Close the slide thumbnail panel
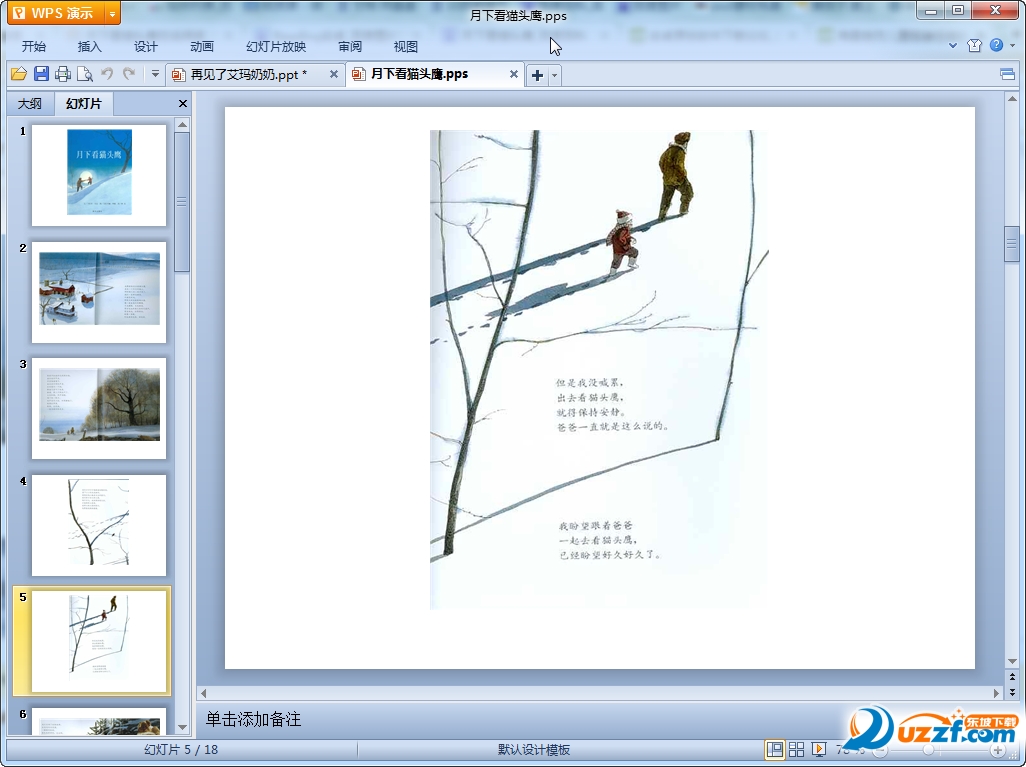 (183, 103)
